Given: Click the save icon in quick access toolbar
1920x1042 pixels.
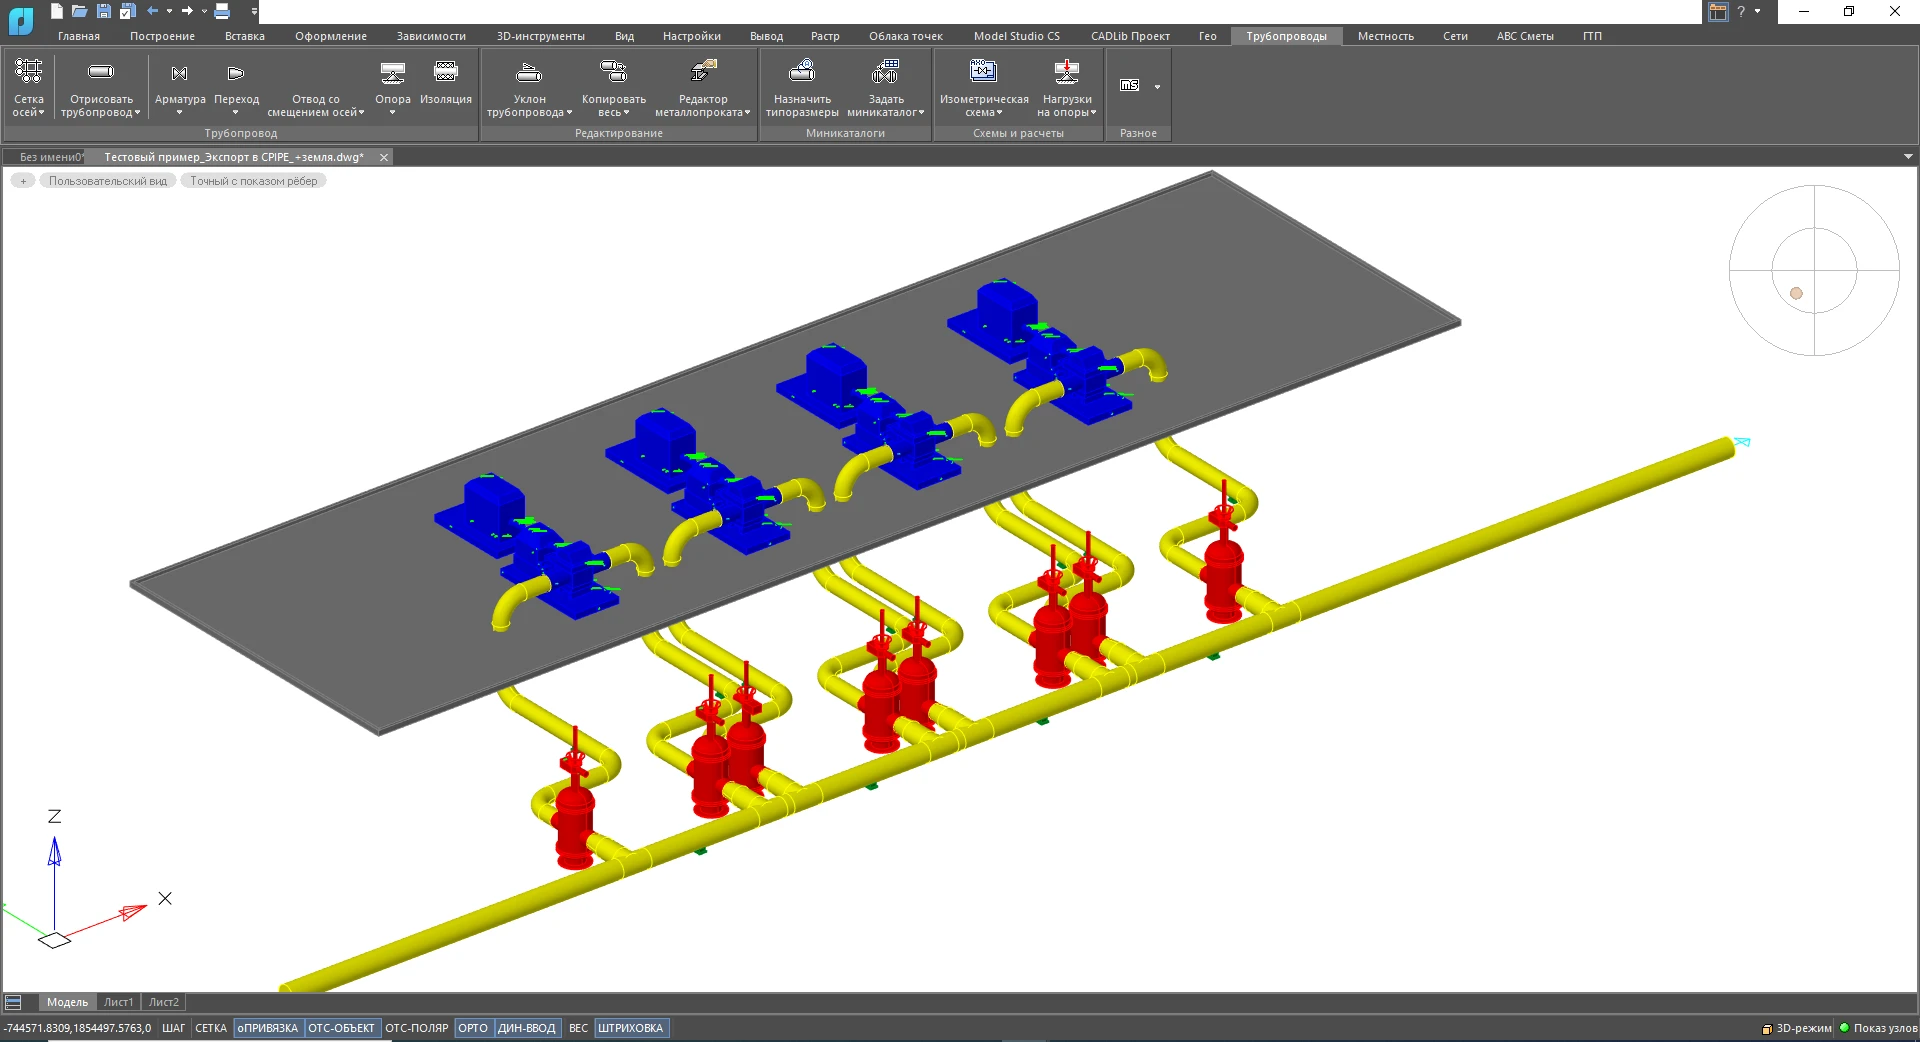Looking at the screenshot, I should click(104, 11).
